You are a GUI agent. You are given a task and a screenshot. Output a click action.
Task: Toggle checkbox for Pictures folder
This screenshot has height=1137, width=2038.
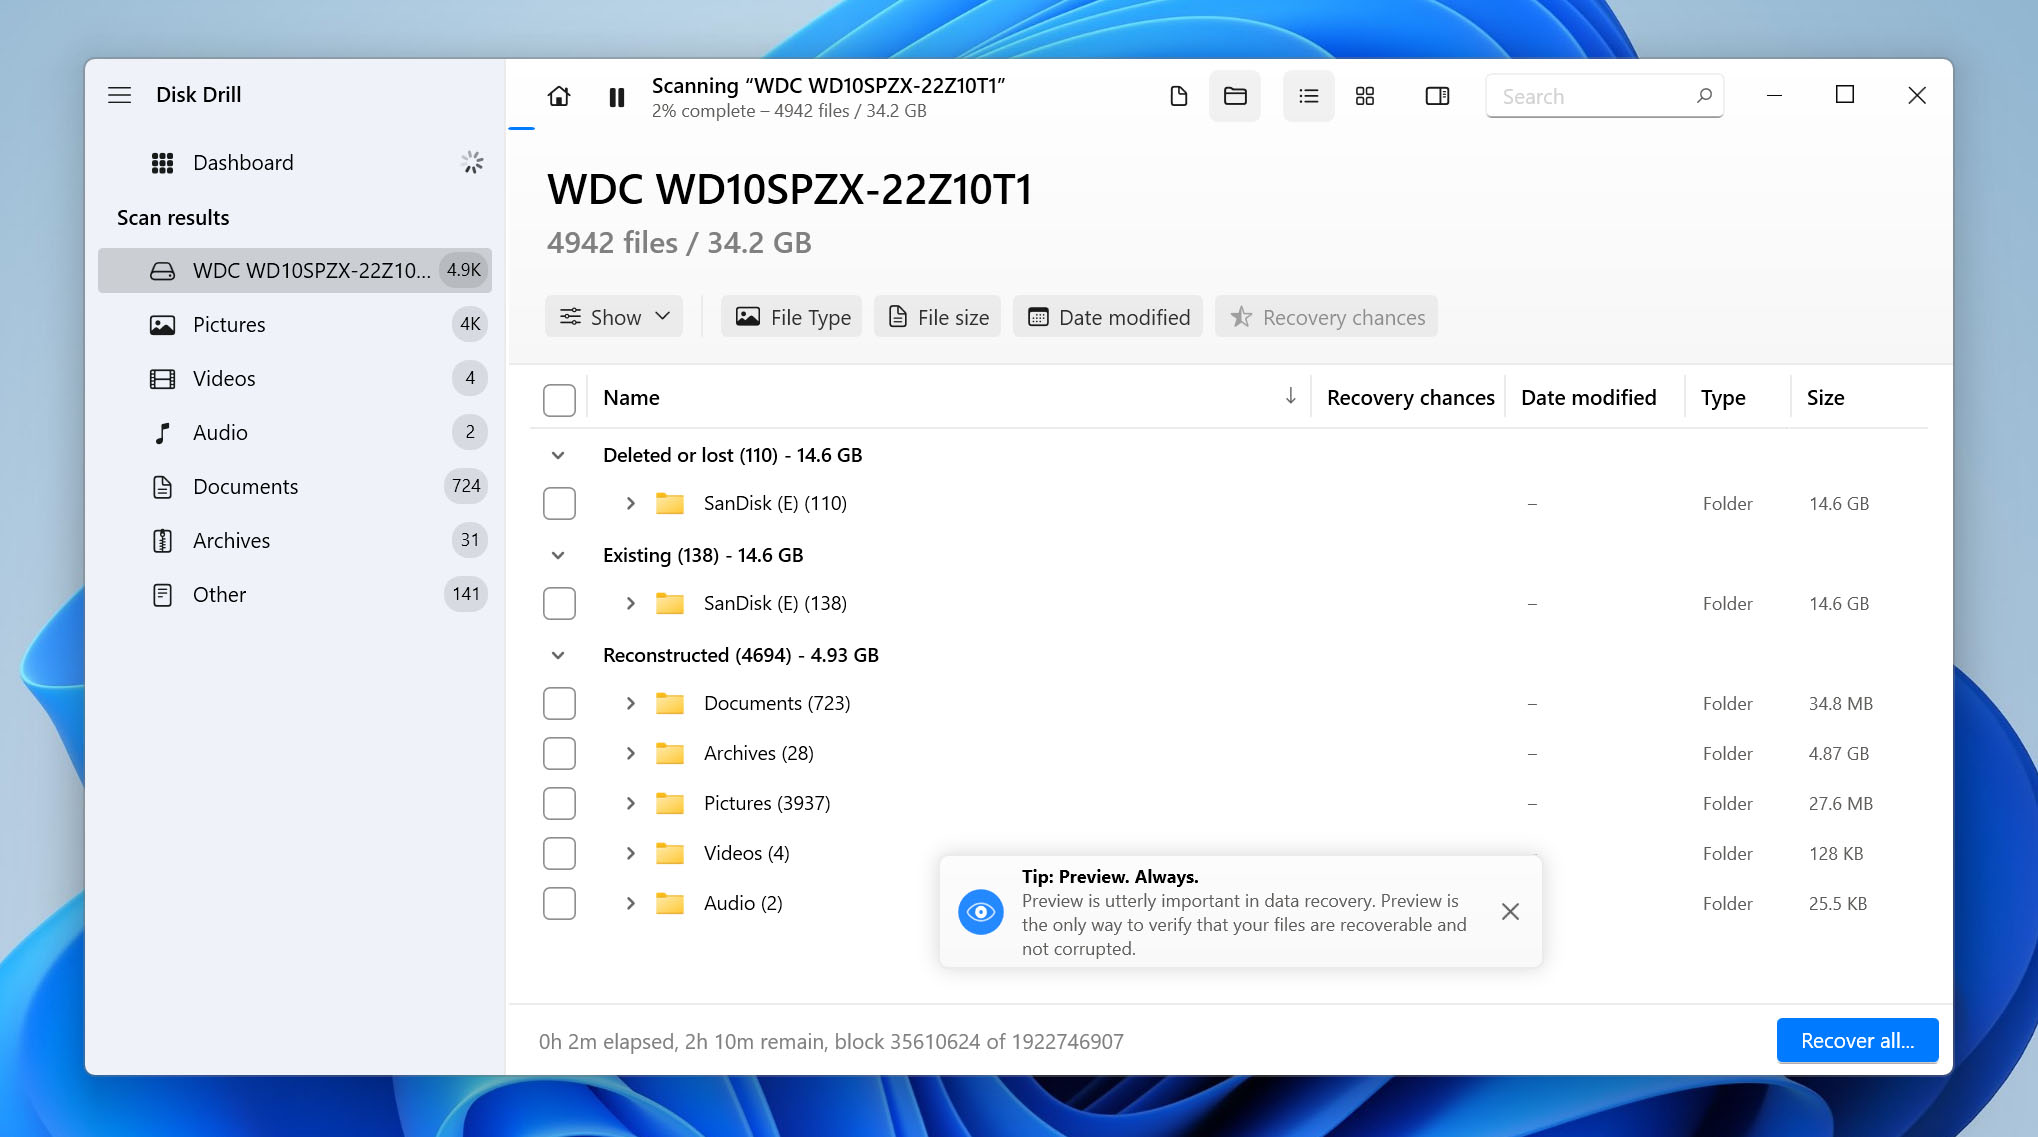tap(558, 802)
